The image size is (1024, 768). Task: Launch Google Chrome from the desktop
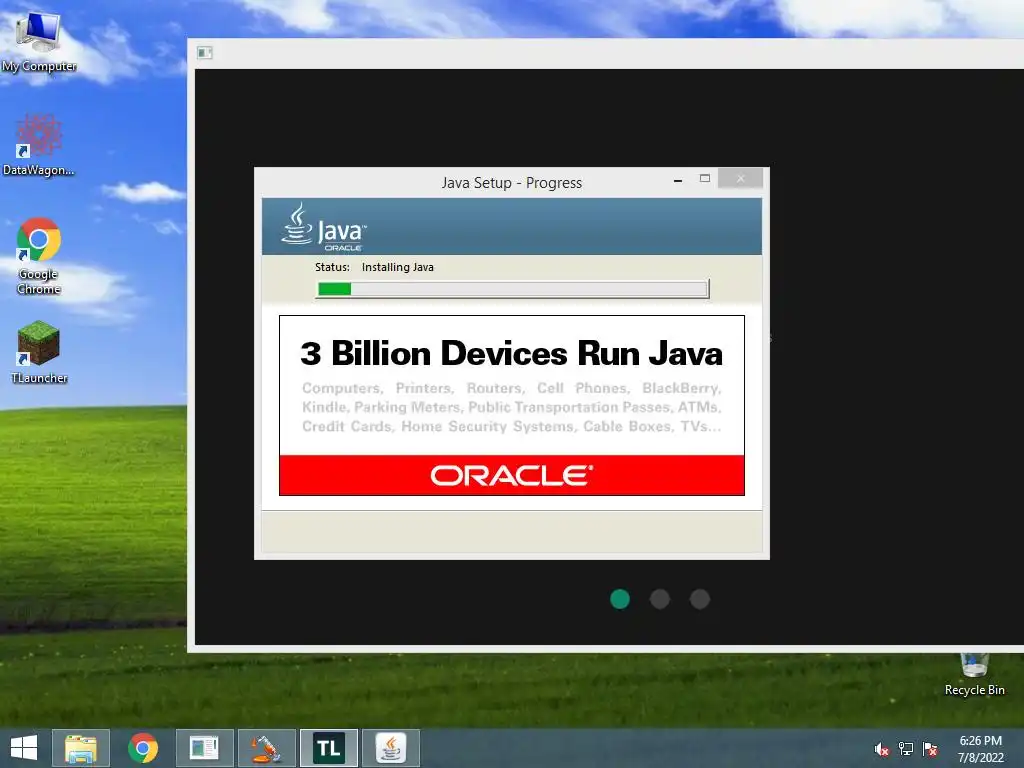(39, 256)
